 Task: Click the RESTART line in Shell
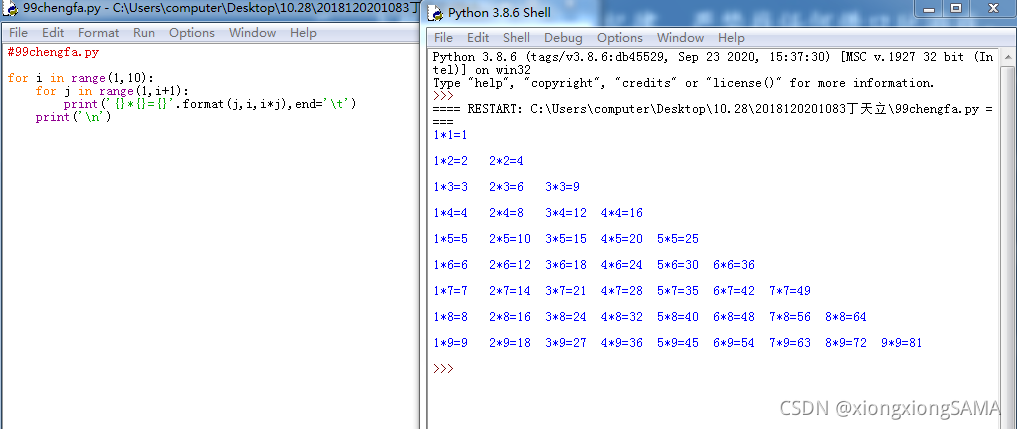coord(712,109)
